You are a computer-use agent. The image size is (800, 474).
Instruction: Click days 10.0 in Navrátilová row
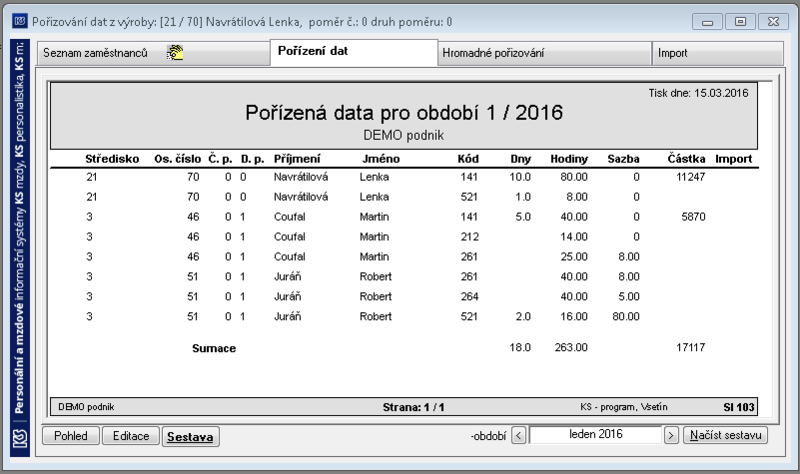tap(520, 177)
